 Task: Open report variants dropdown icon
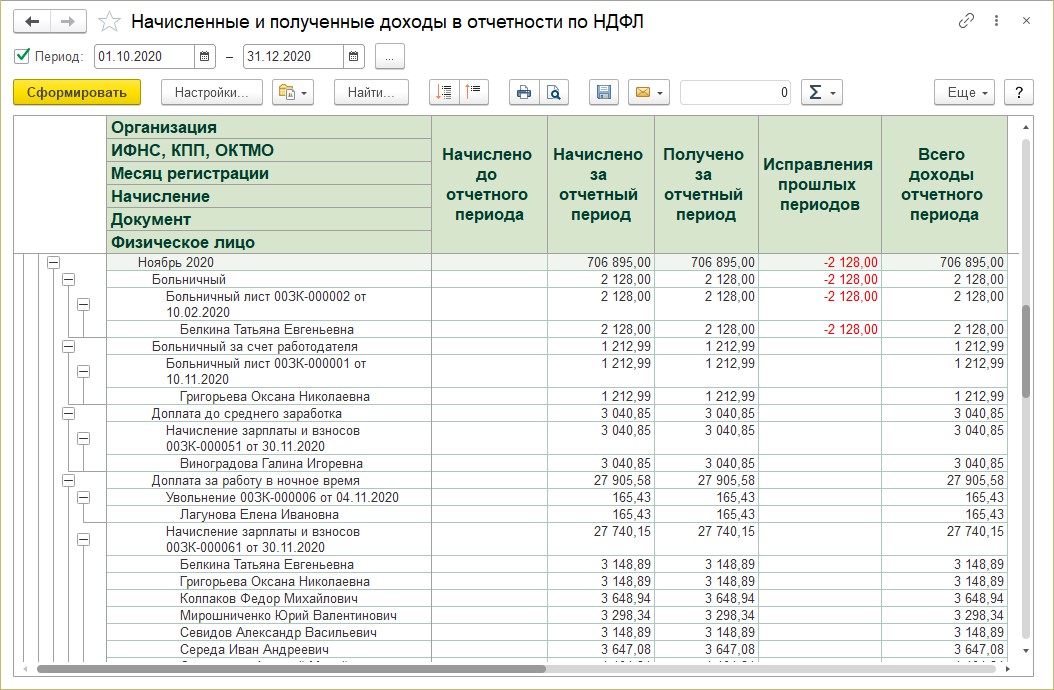[293, 92]
